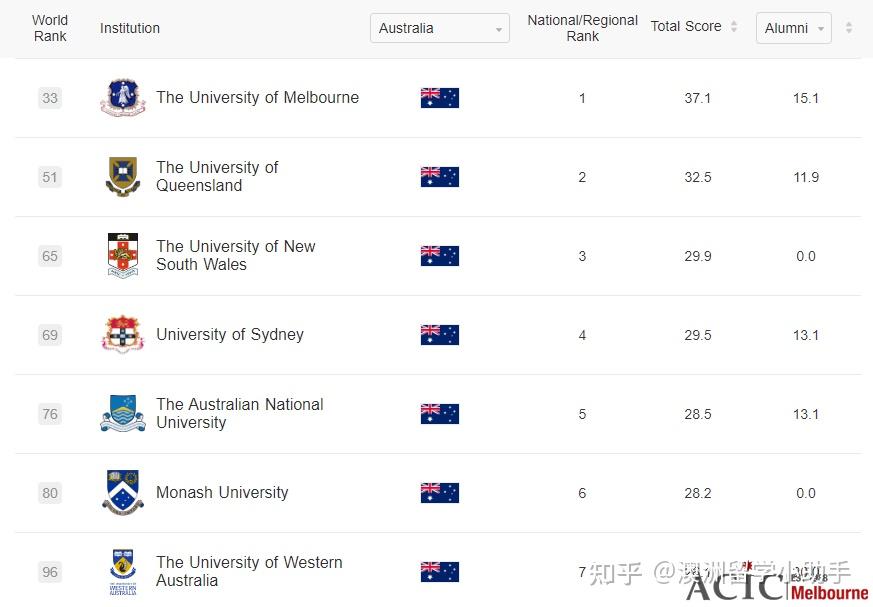Click alumni score 13.1 for University of Sydney
This screenshot has height=607, width=873.
(806, 336)
